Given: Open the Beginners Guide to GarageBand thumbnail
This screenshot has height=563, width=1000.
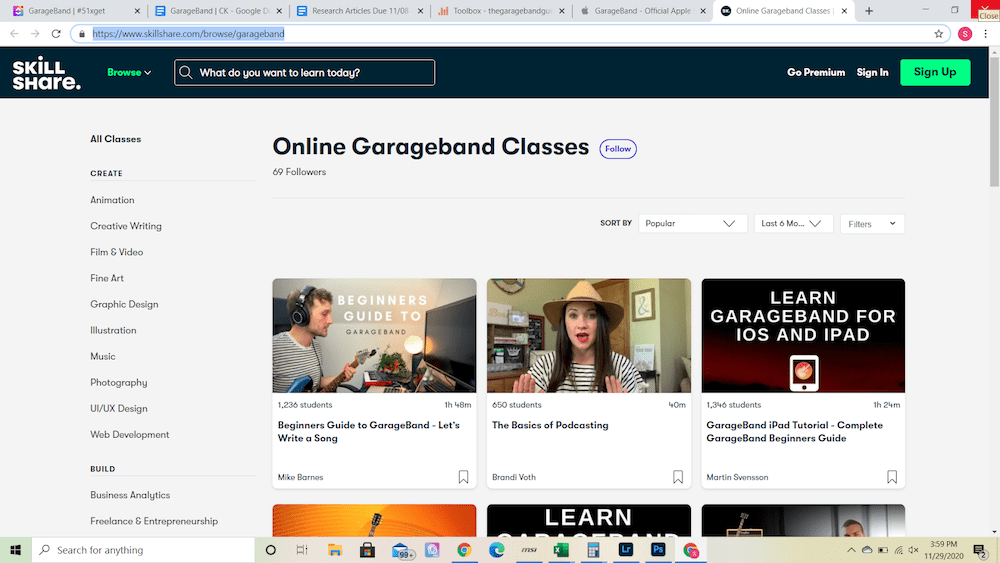Looking at the screenshot, I should (x=374, y=335).
